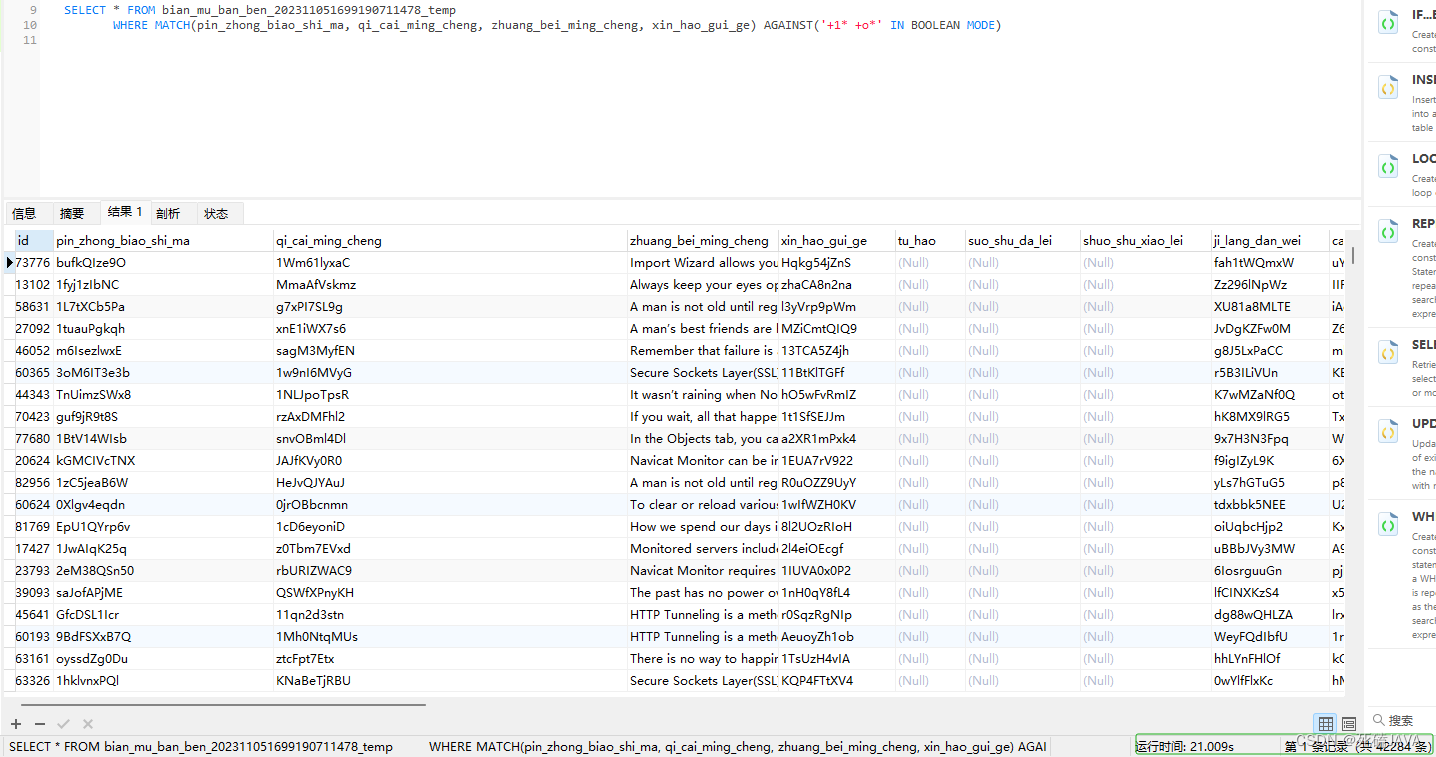1436x757 pixels.
Task: Switch to the 状态 tab
Action: [x=216, y=213]
